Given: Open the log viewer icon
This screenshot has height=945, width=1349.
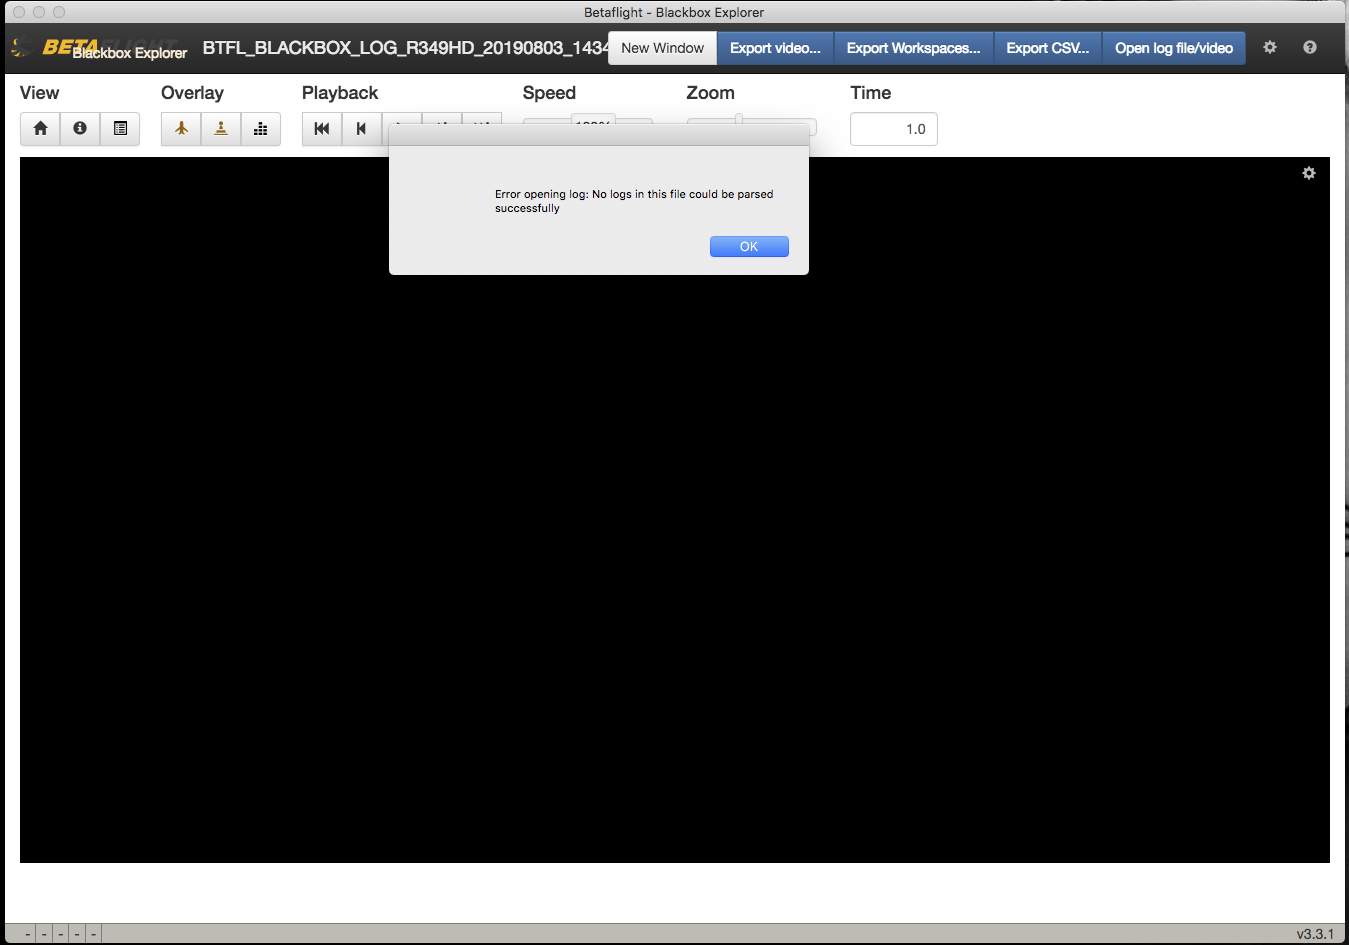Looking at the screenshot, I should (120, 128).
